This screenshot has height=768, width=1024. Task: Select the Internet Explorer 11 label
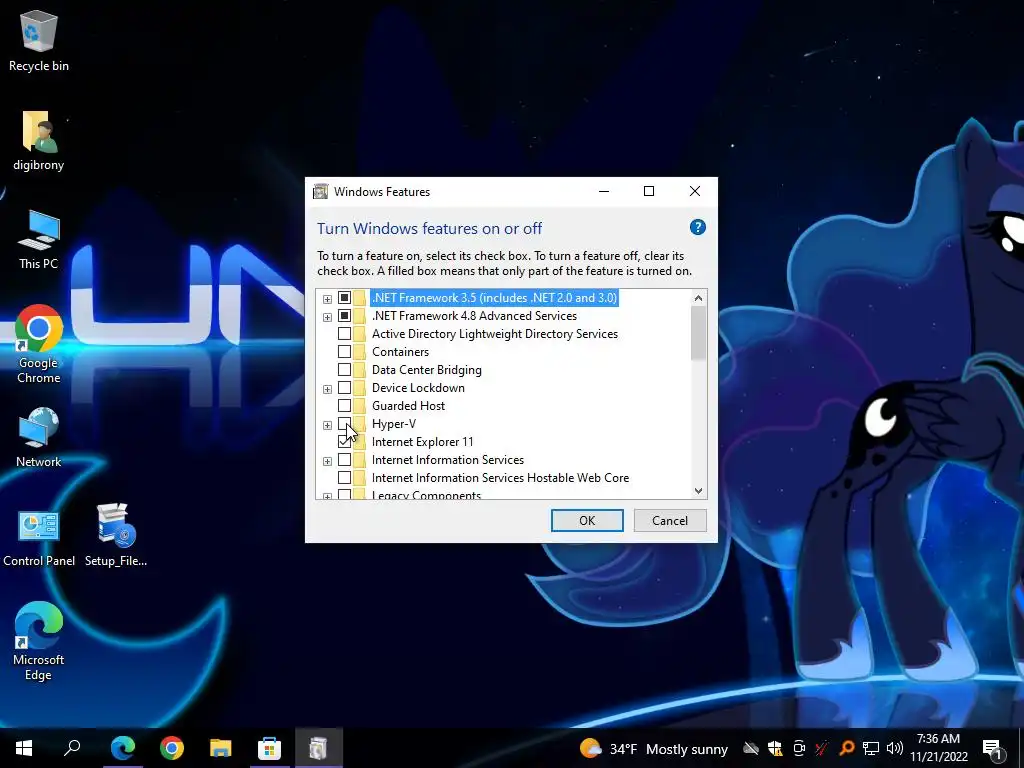coord(423,442)
